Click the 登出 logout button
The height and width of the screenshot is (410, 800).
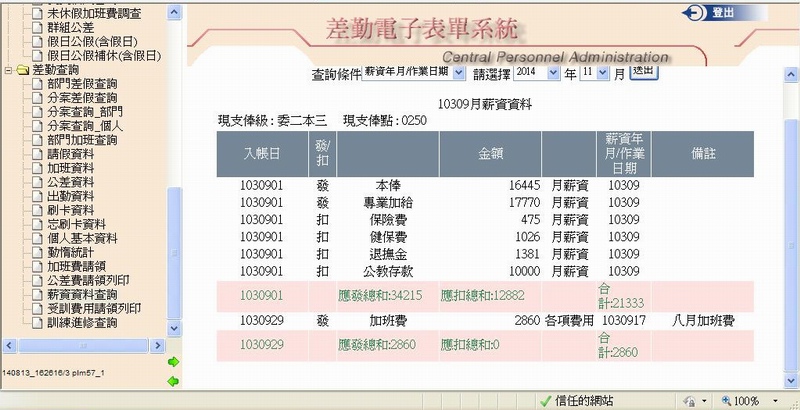click(x=724, y=13)
